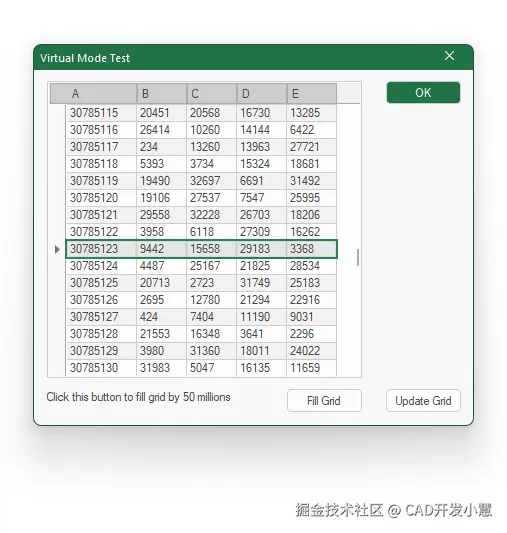Click value 29183 in column D

261,249
